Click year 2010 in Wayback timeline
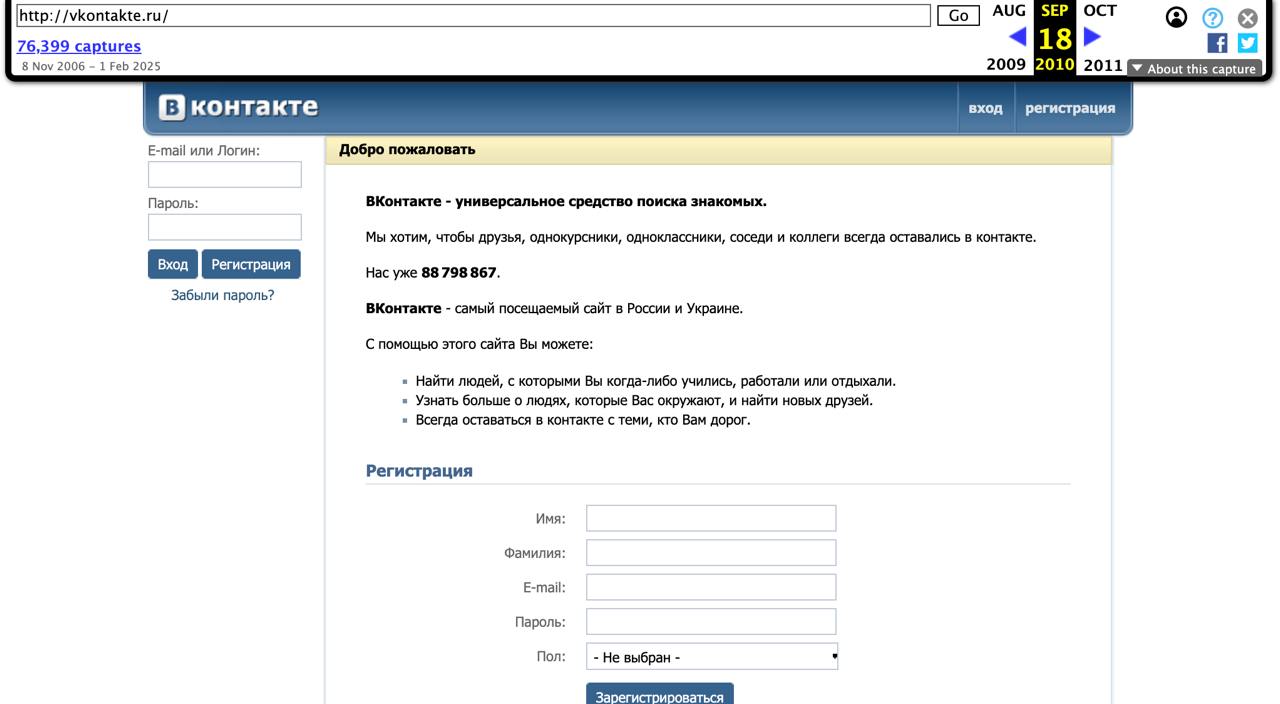Viewport: 1280px width, 704px height. pyautogui.click(x=1055, y=65)
